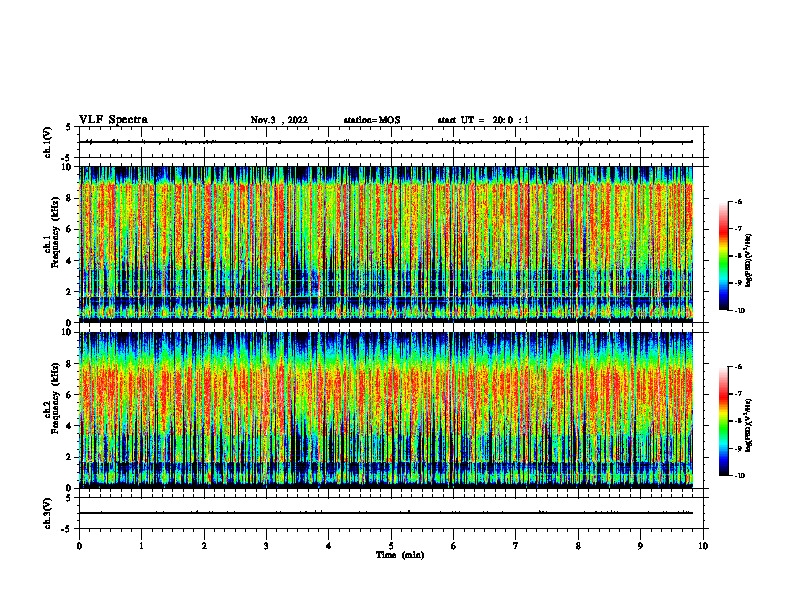The height and width of the screenshot is (612, 792).
Task: Click the "station=MOS" header label
Action: click(372, 120)
